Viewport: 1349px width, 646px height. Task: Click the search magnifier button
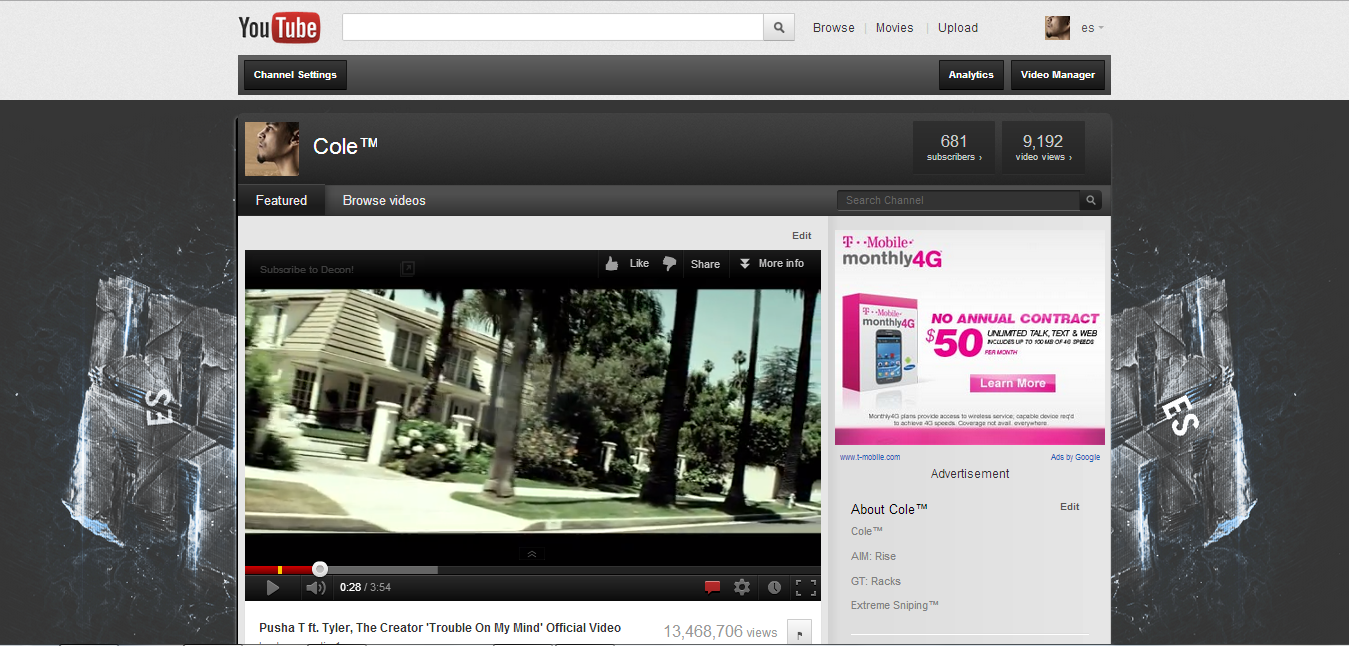[x=779, y=28]
